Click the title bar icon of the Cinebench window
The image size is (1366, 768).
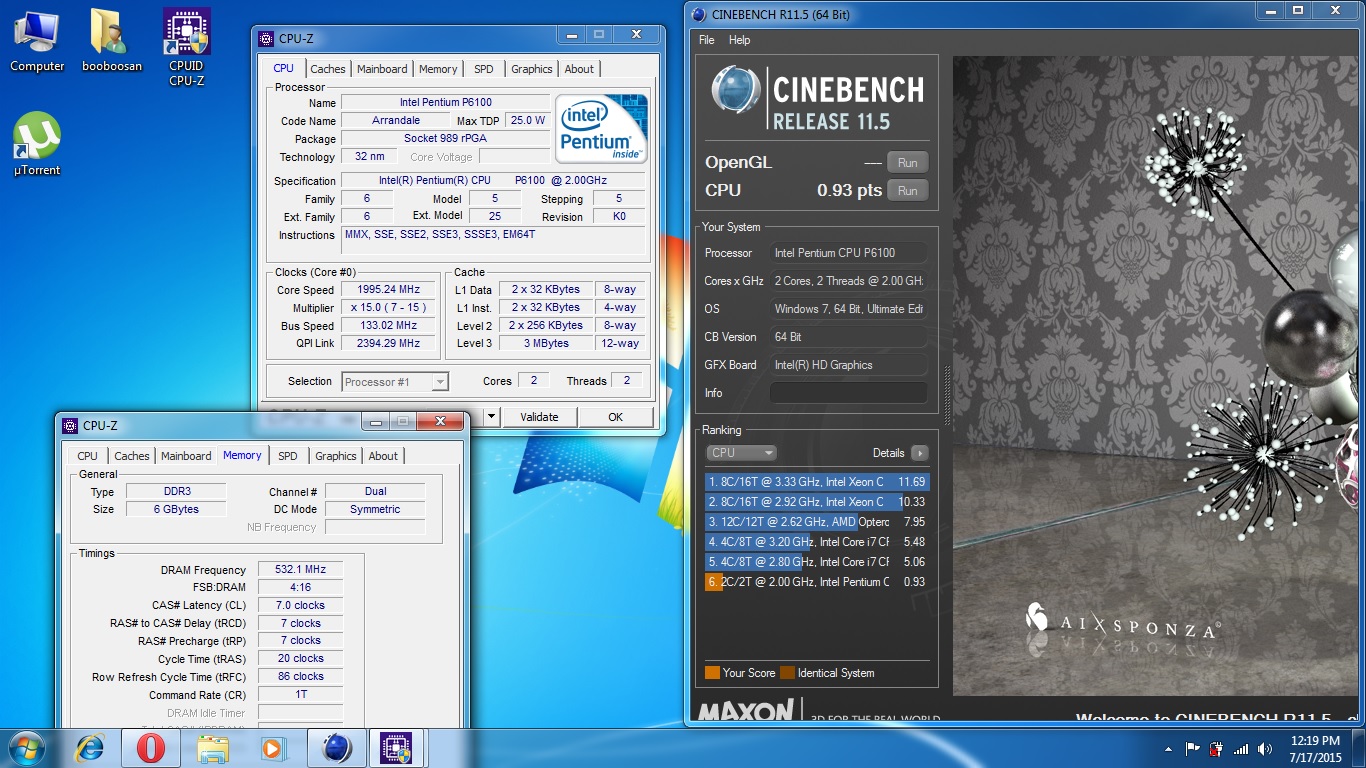click(697, 14)
